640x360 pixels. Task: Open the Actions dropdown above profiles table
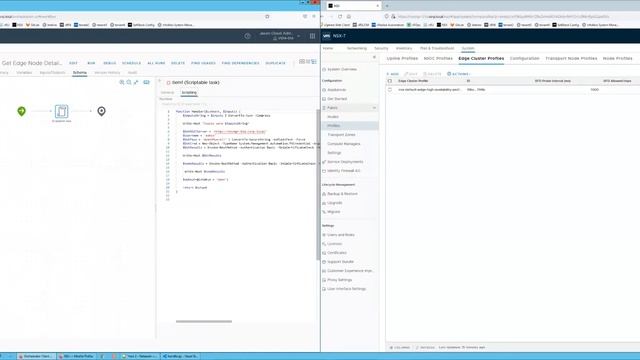(x=459, y=74)
